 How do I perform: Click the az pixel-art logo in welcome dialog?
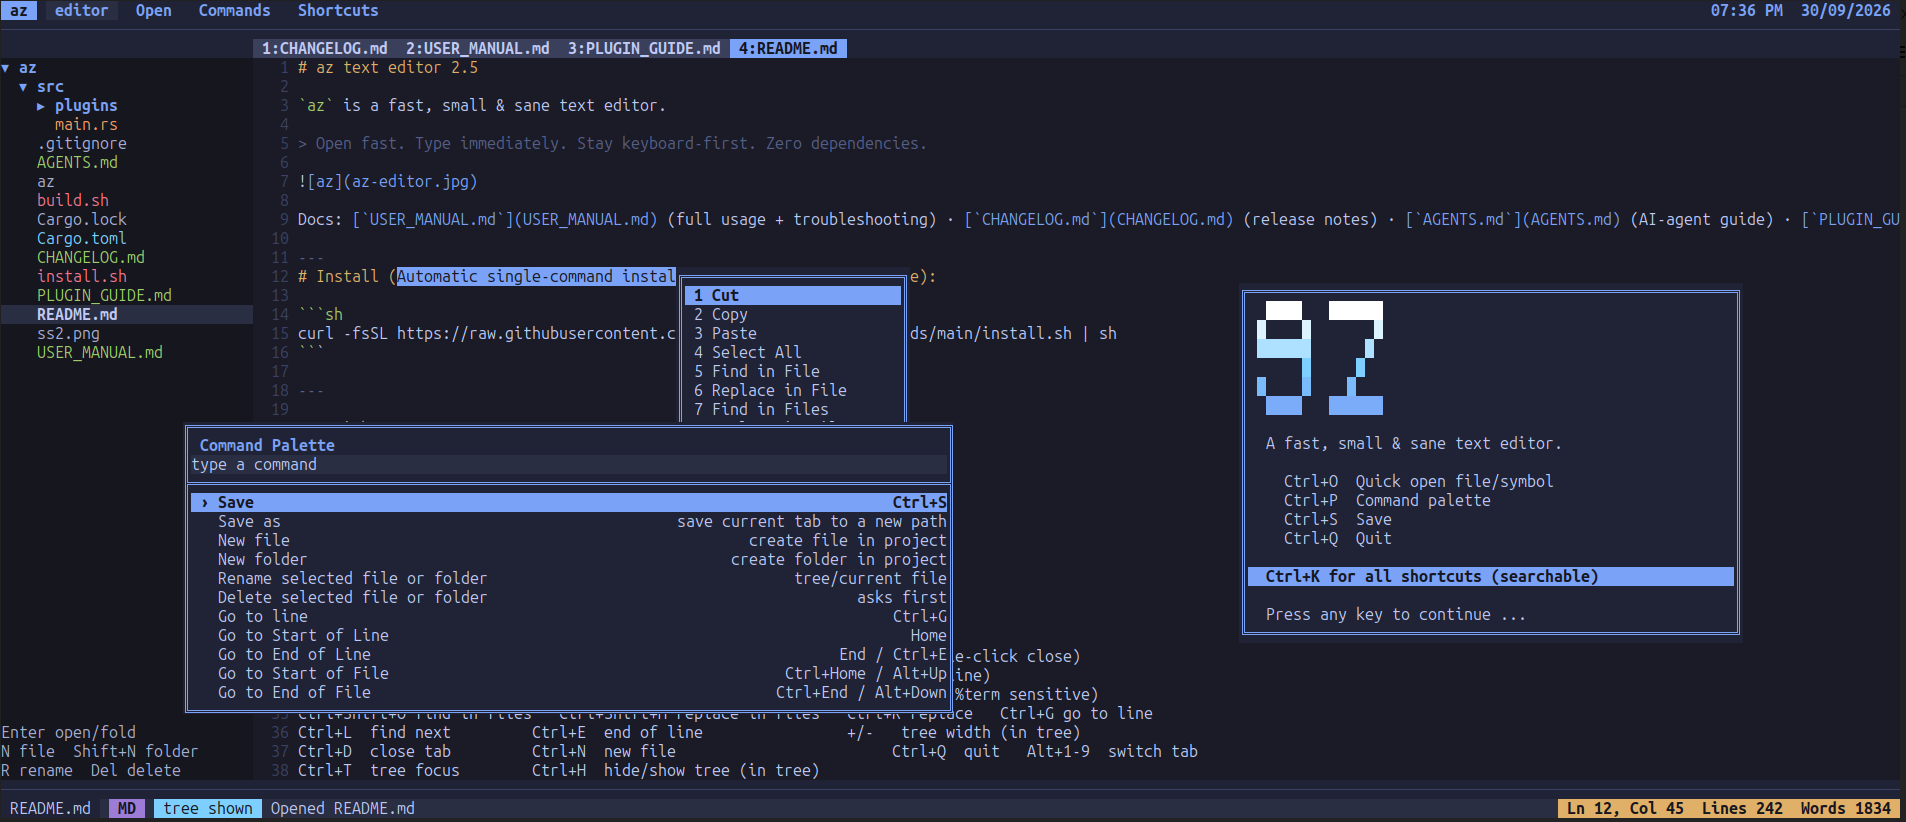pyautogui.click(x=1320, y=358)
